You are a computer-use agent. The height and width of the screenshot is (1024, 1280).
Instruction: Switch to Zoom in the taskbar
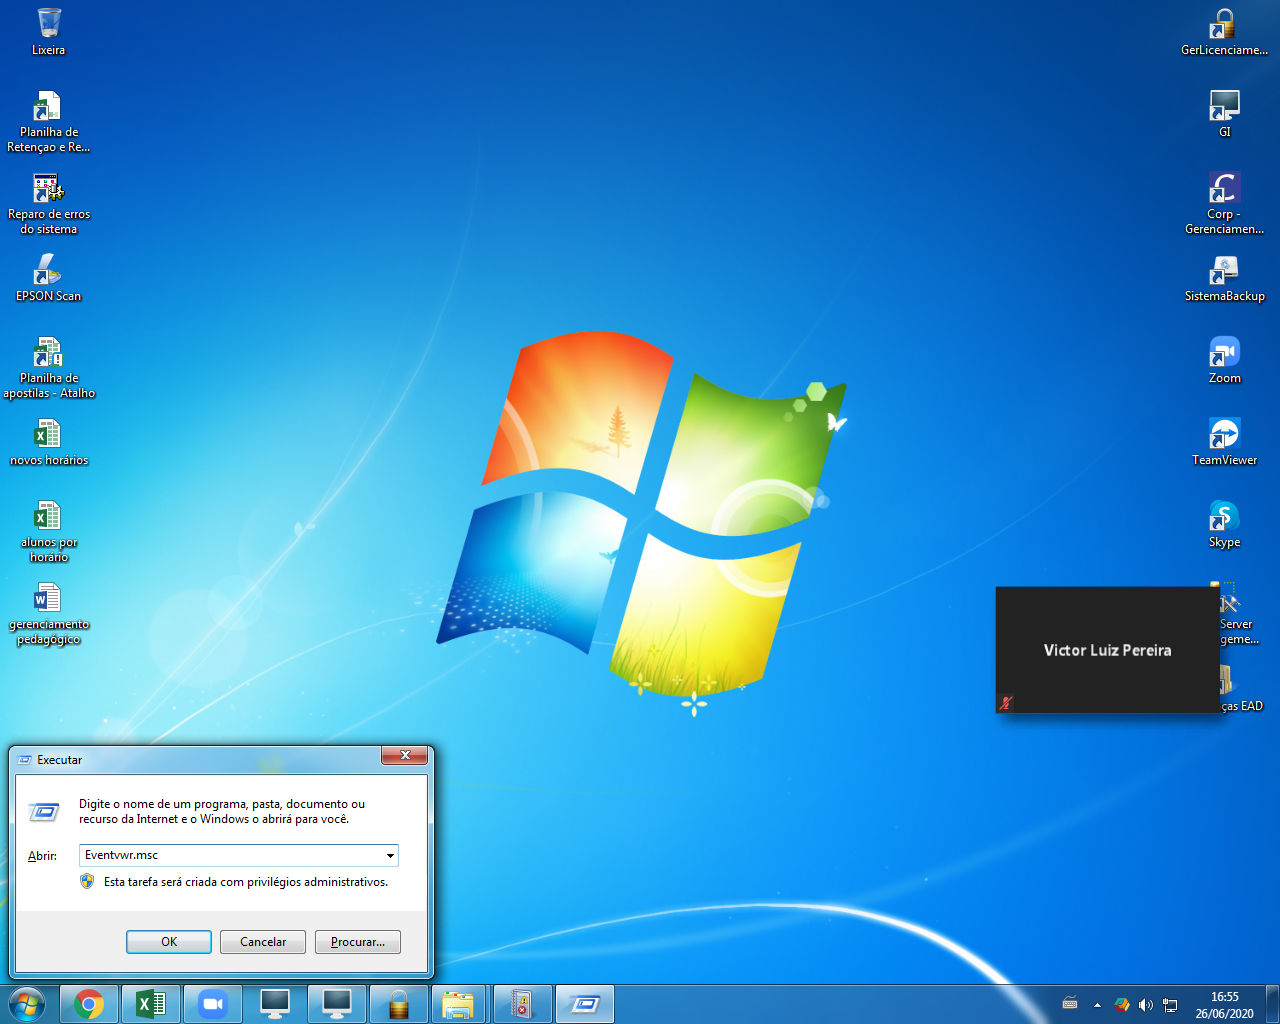[x=213, y=1004]
